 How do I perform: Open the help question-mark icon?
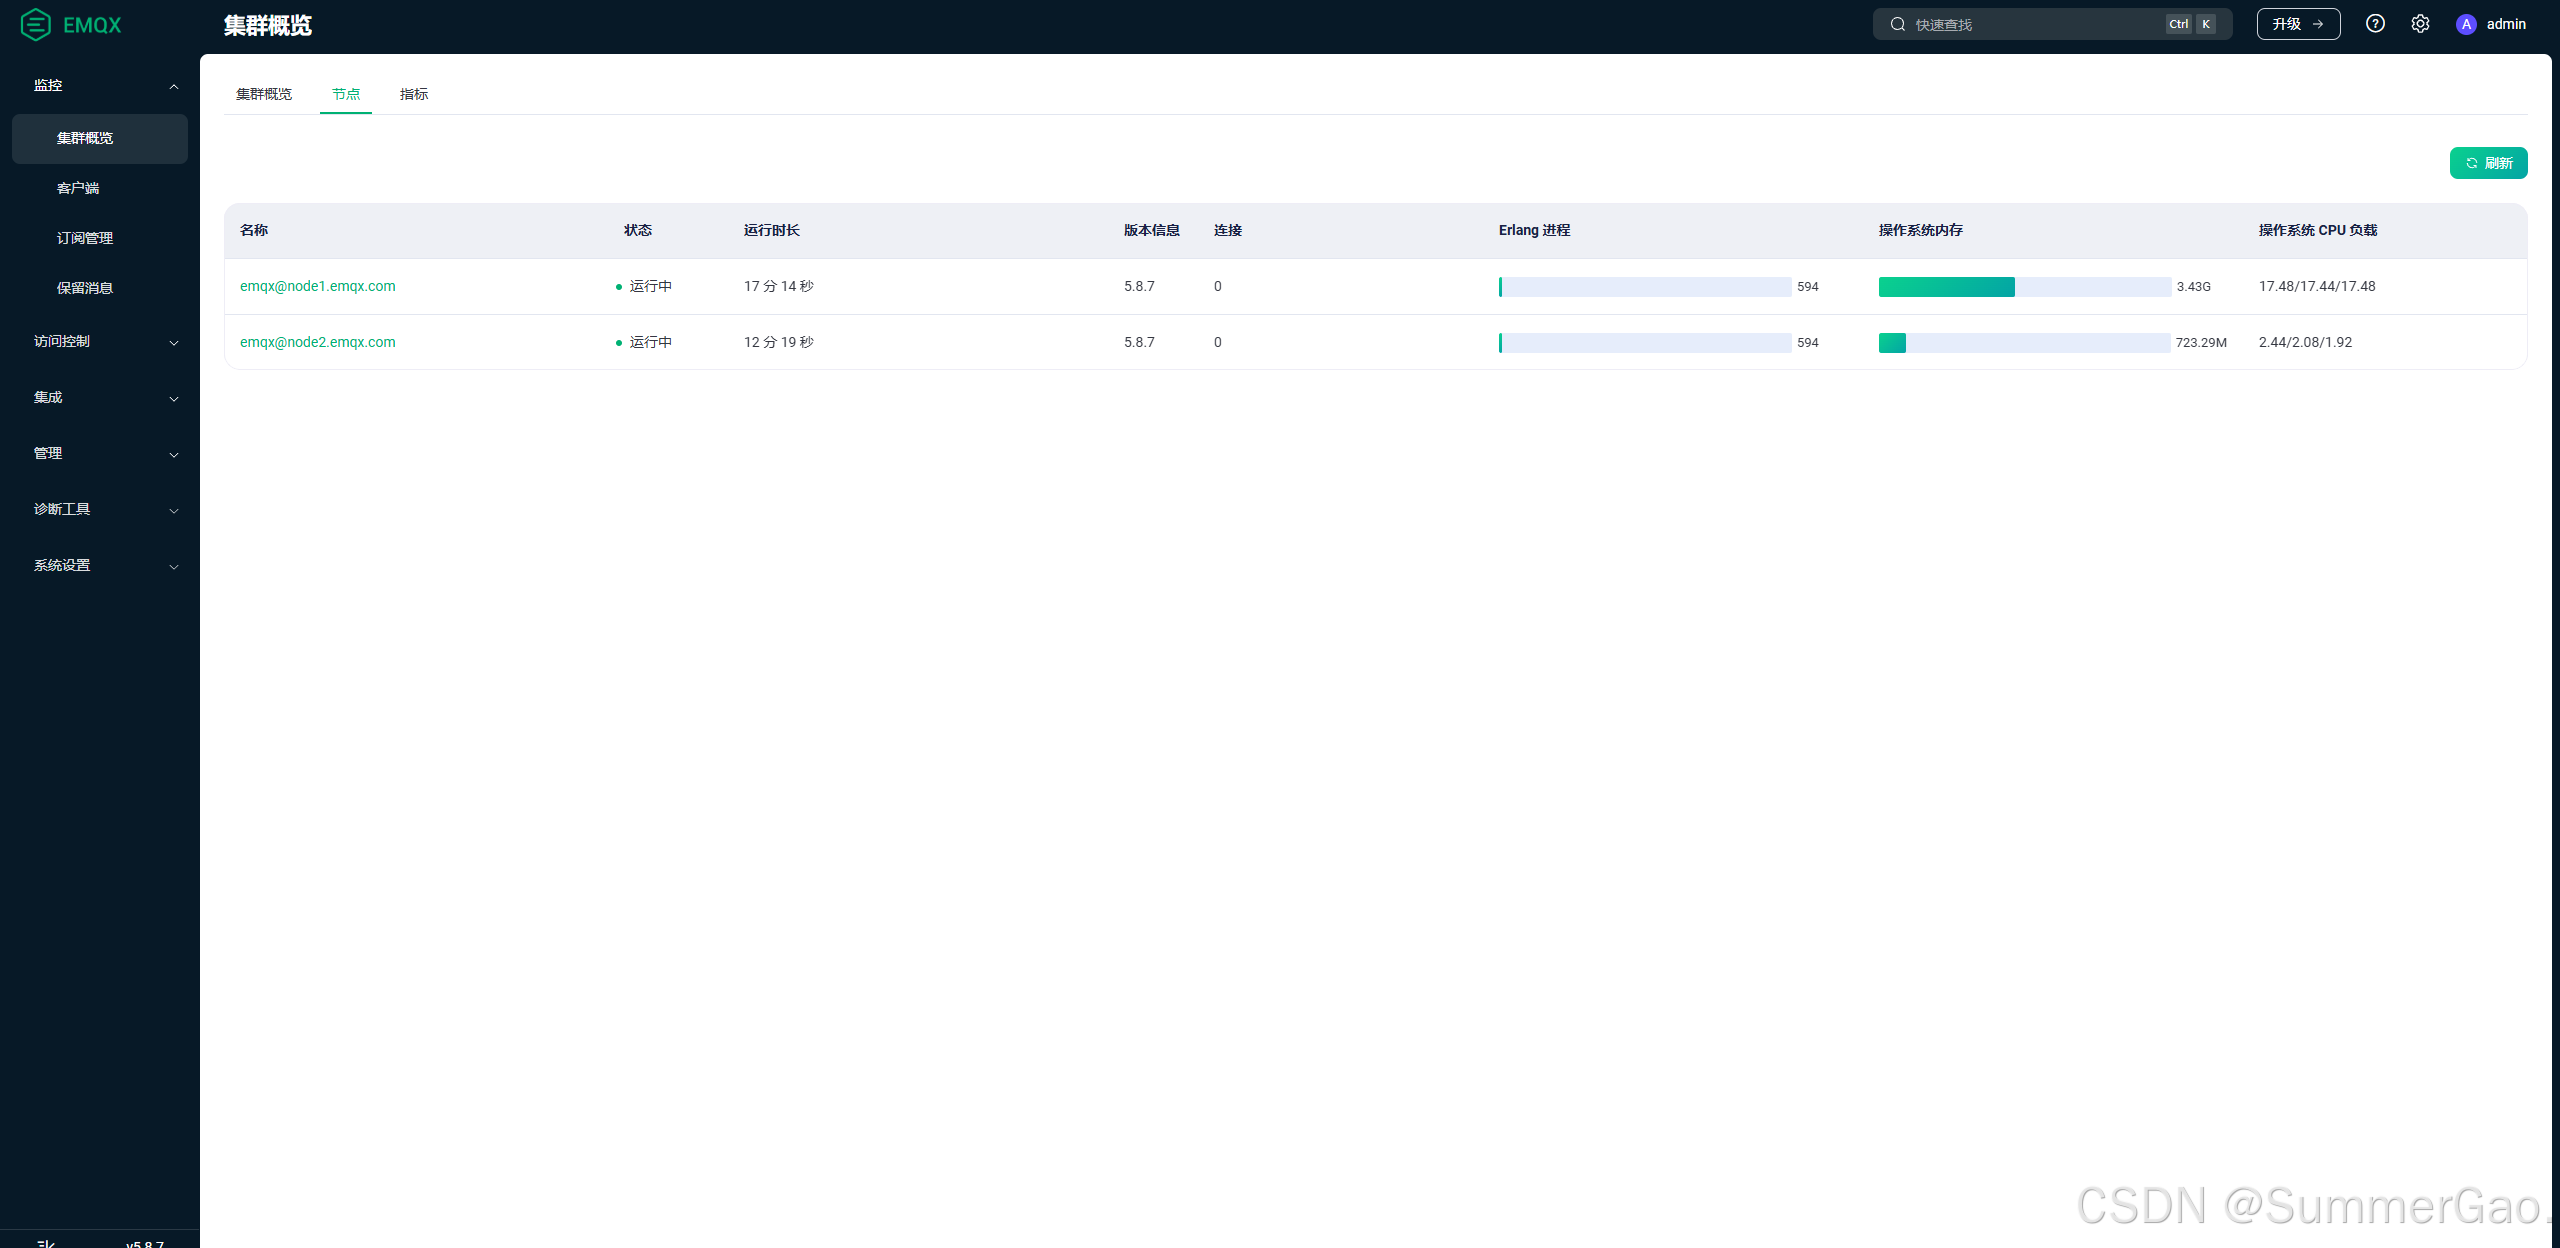pyautogui.click(x=2375, y=24)
